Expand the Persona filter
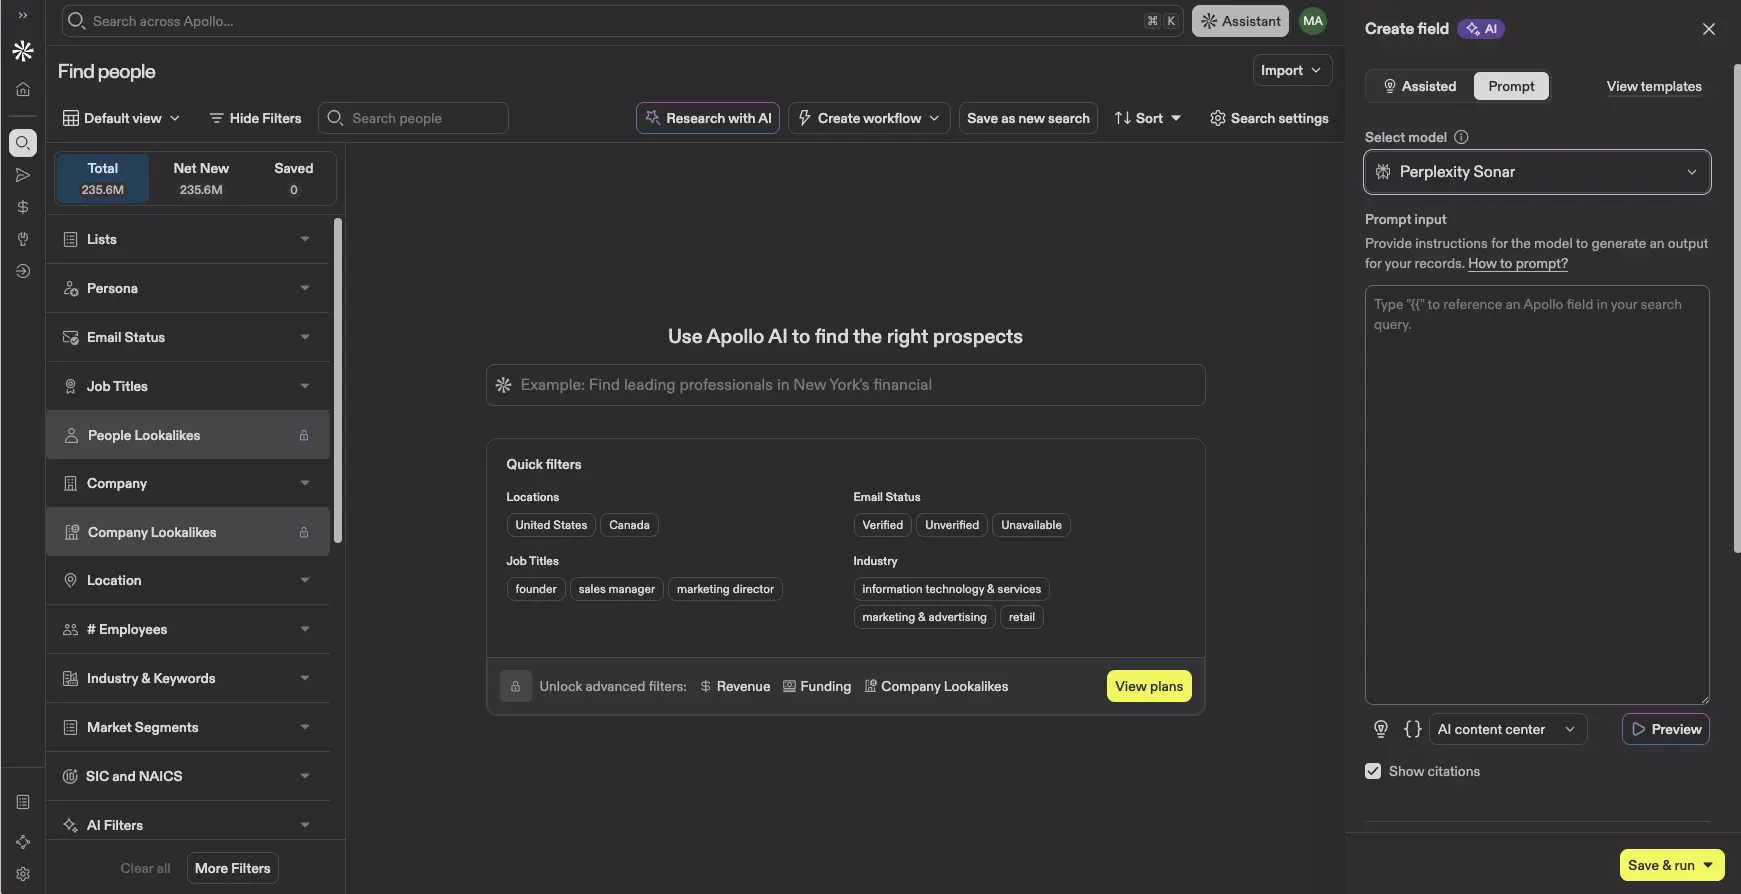The width and height of the screenshot is (1741, 894). click(188, 288)
